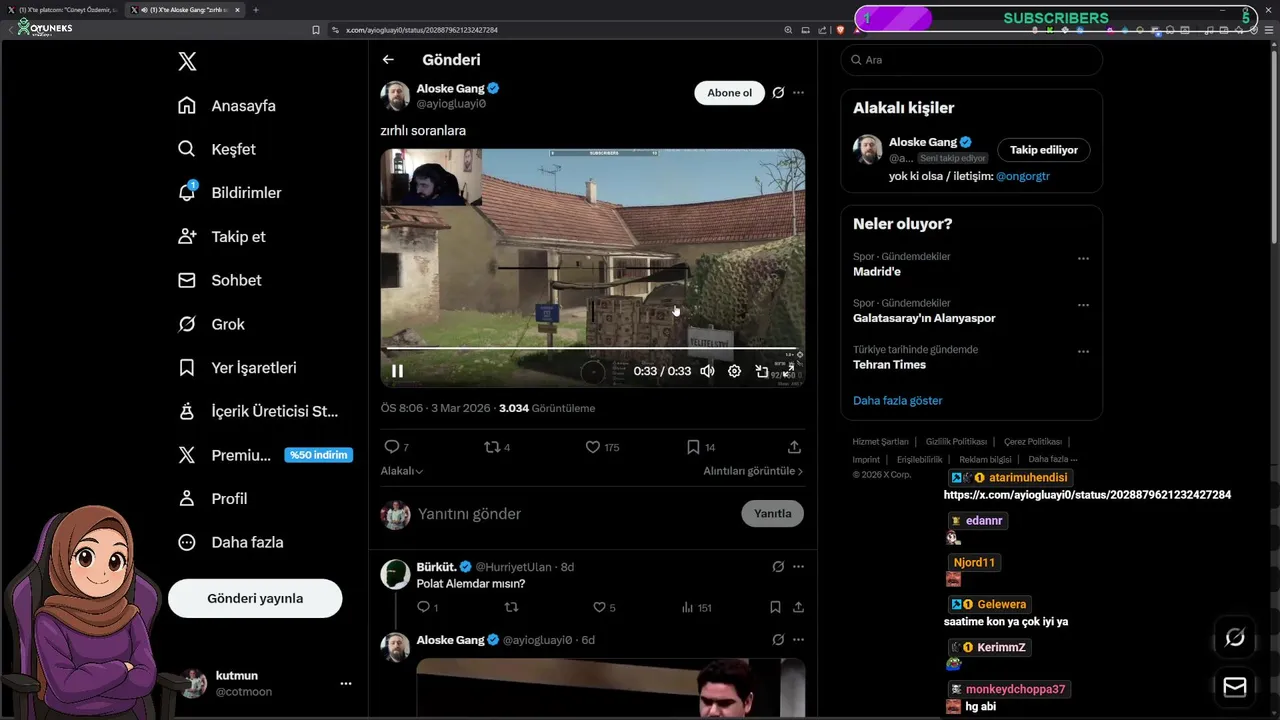Viewport: 1280px width, 720px height.
Task: Repost the main post (4 reposts)
Action: tap(497, 447)
